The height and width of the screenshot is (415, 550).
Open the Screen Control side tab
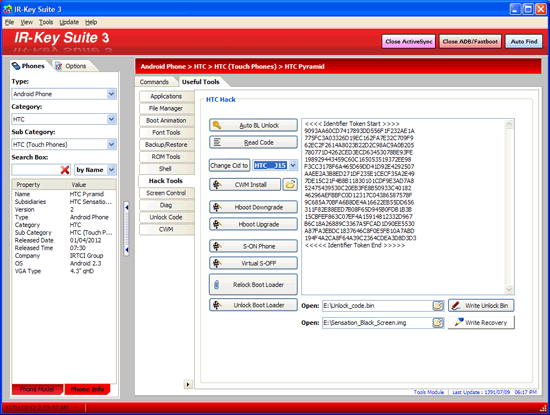(166, 193)
